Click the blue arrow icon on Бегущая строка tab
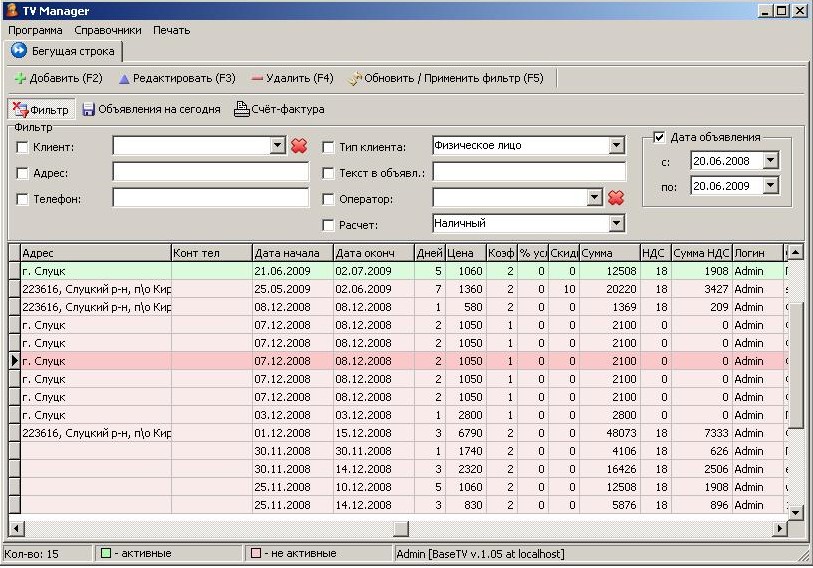 [19, 50]
